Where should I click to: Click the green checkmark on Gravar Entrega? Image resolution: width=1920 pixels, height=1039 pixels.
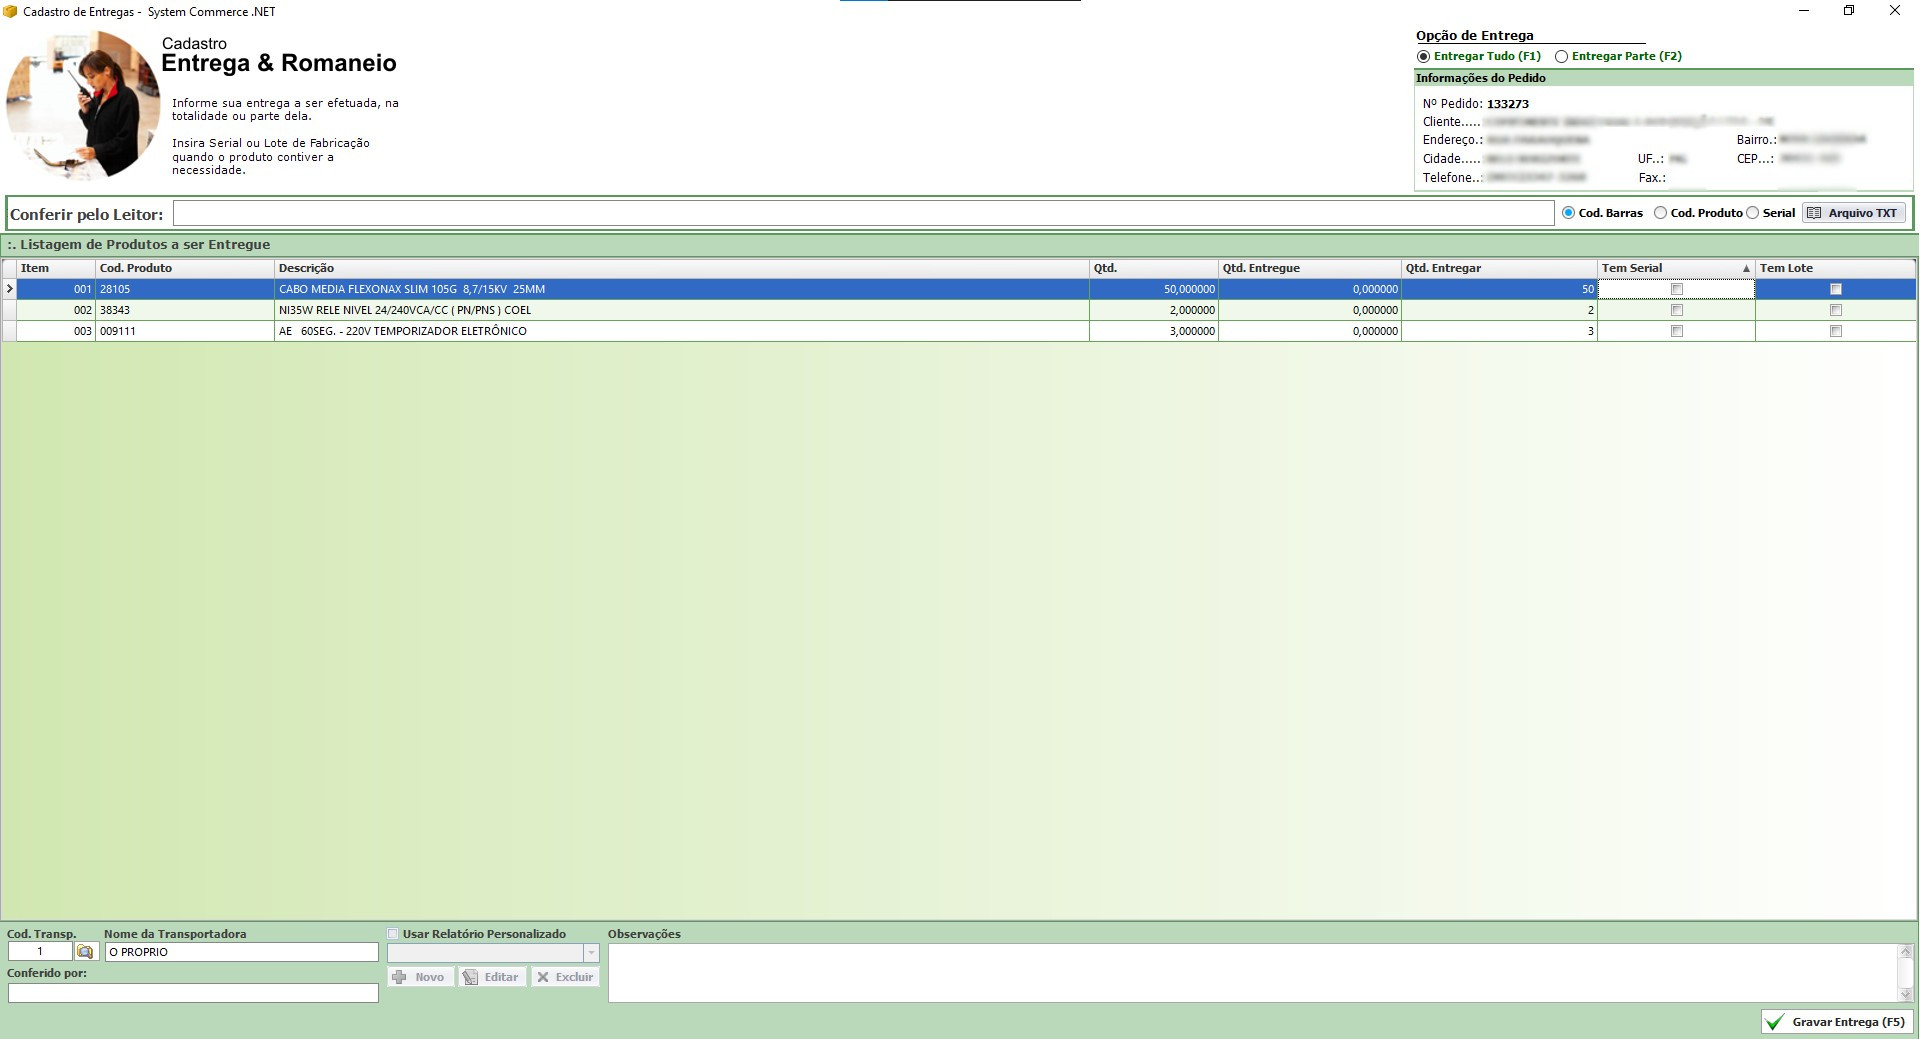(x=1775, y=1022)
